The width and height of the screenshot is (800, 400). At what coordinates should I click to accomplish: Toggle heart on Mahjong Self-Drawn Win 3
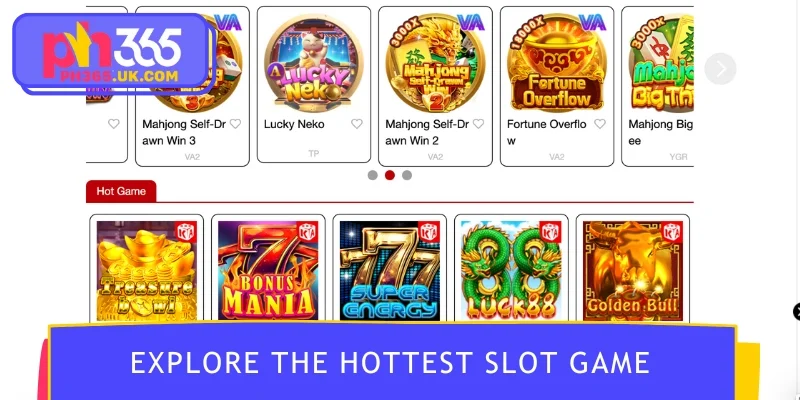(235, 124)
